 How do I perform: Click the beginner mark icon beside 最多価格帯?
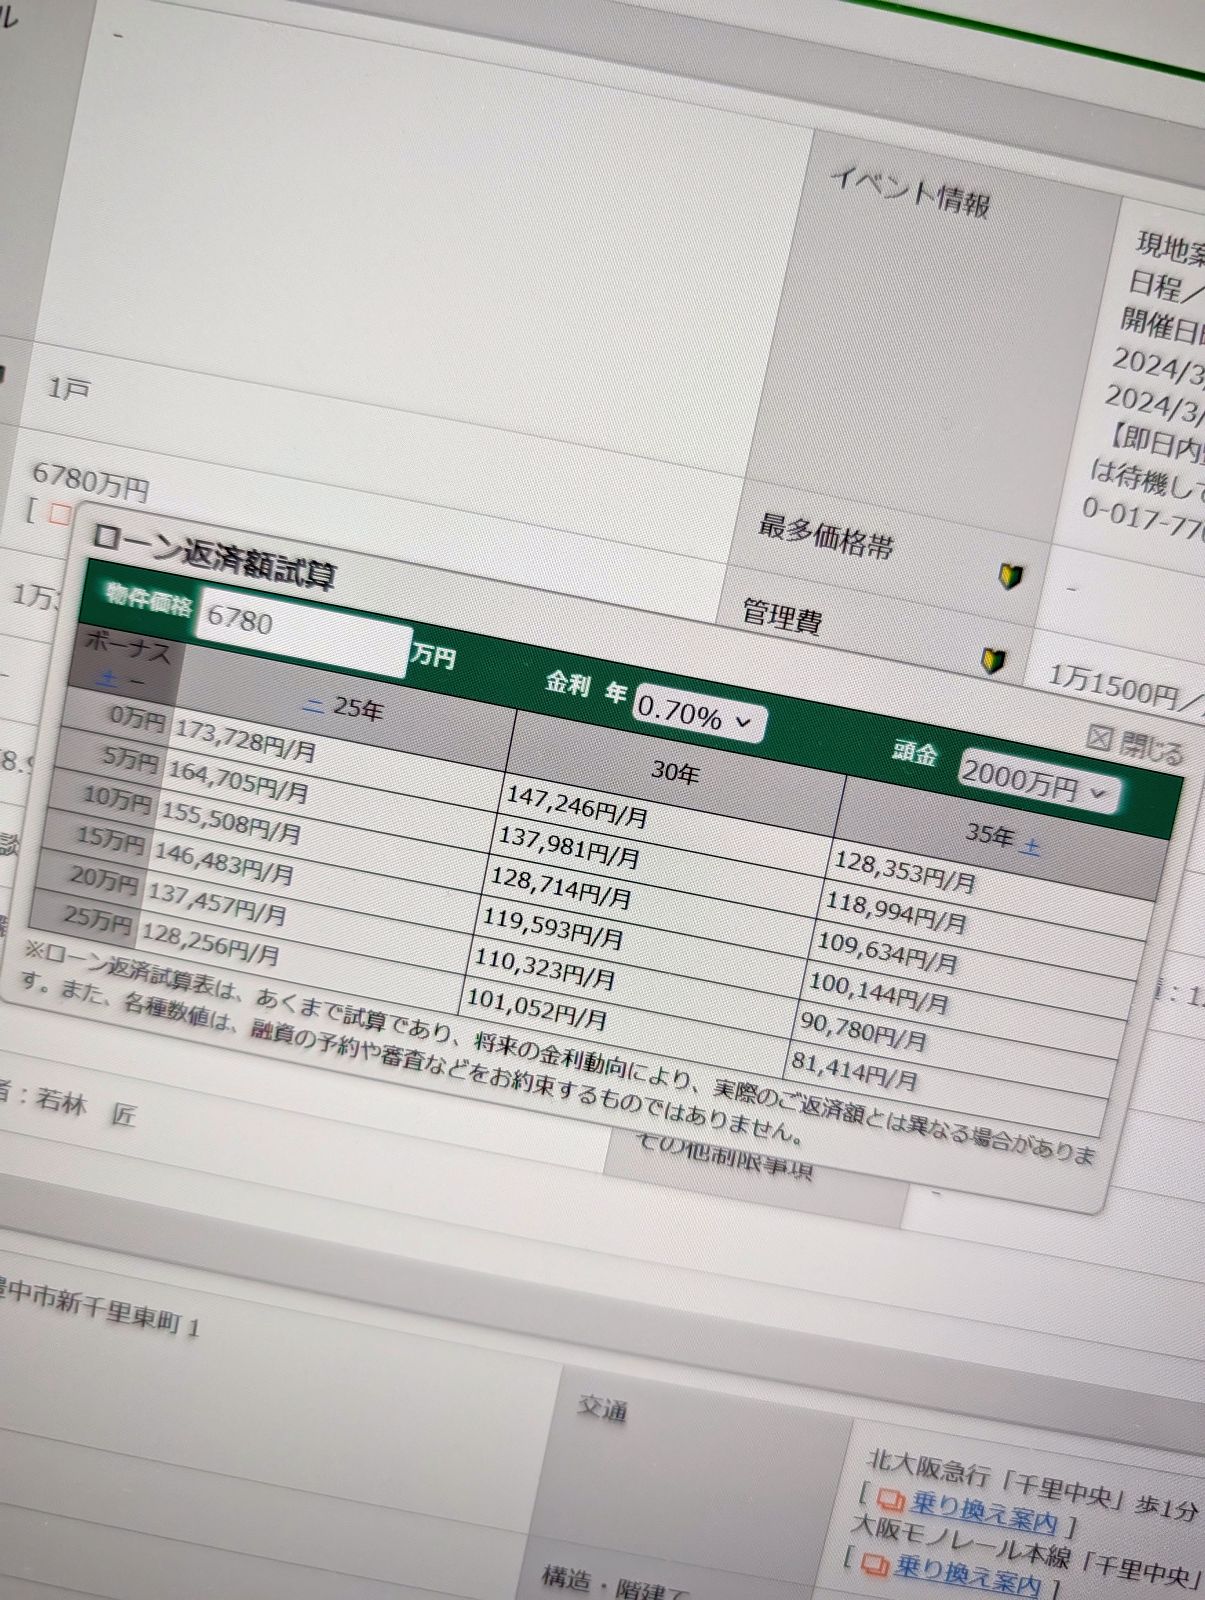[1009, 576]
